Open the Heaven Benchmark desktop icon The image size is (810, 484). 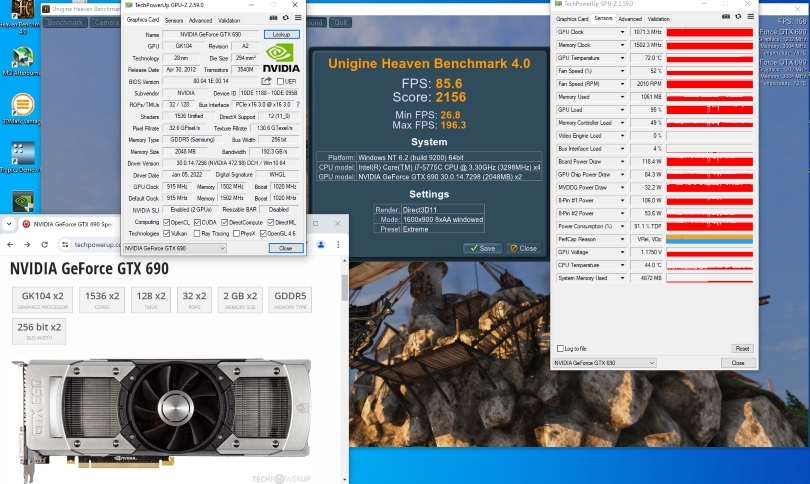point(21,17)
